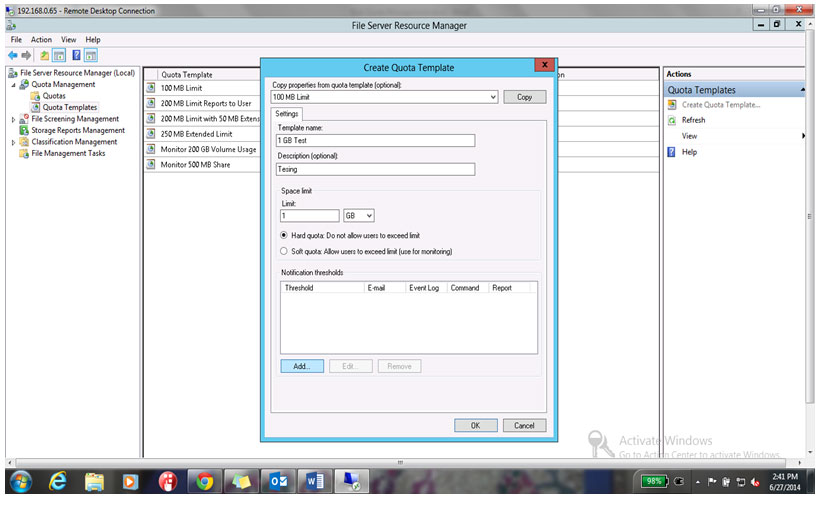Click the Show/Hide Console Tree toolbar icon
824x505 pixels.
click(59, 55)
